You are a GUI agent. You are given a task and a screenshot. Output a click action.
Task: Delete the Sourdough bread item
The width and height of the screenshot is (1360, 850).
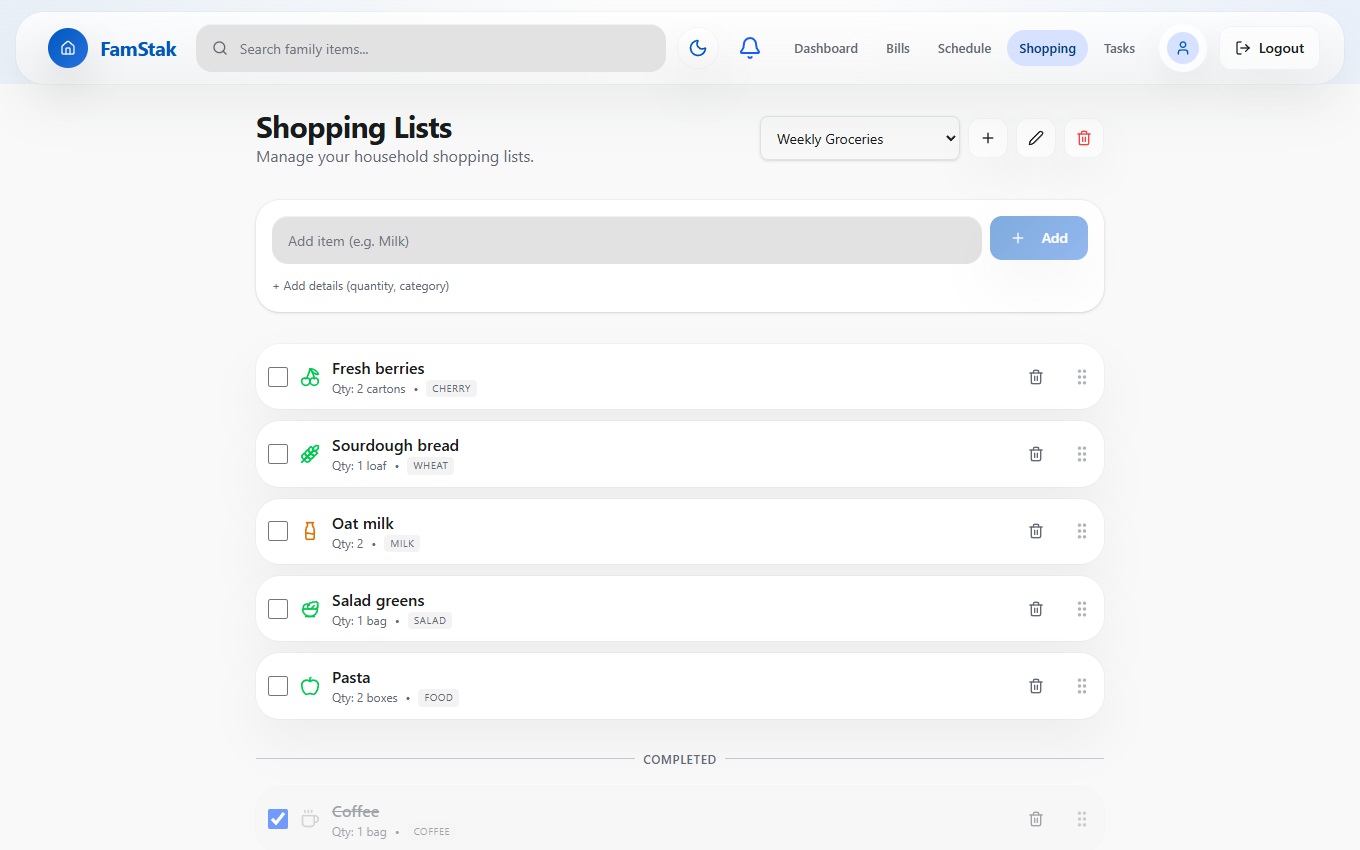[1036, 454]
